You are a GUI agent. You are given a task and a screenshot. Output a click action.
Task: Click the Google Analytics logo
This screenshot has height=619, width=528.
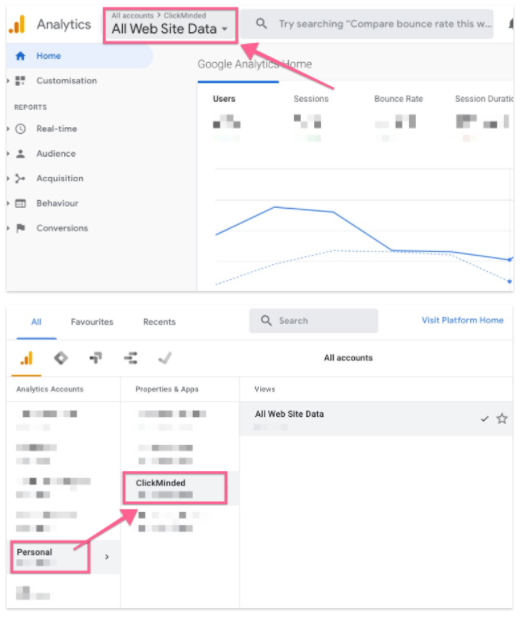tap(17, 24)
